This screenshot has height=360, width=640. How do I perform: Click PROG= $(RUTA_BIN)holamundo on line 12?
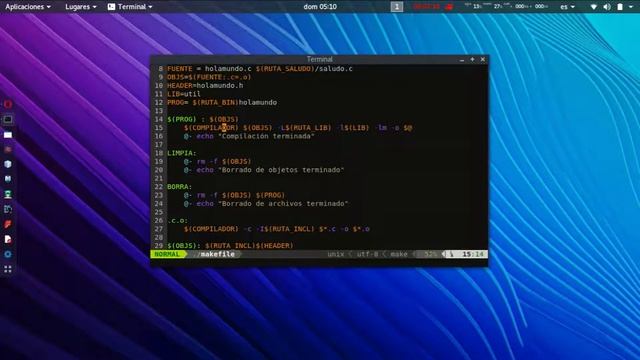point(222,102)
